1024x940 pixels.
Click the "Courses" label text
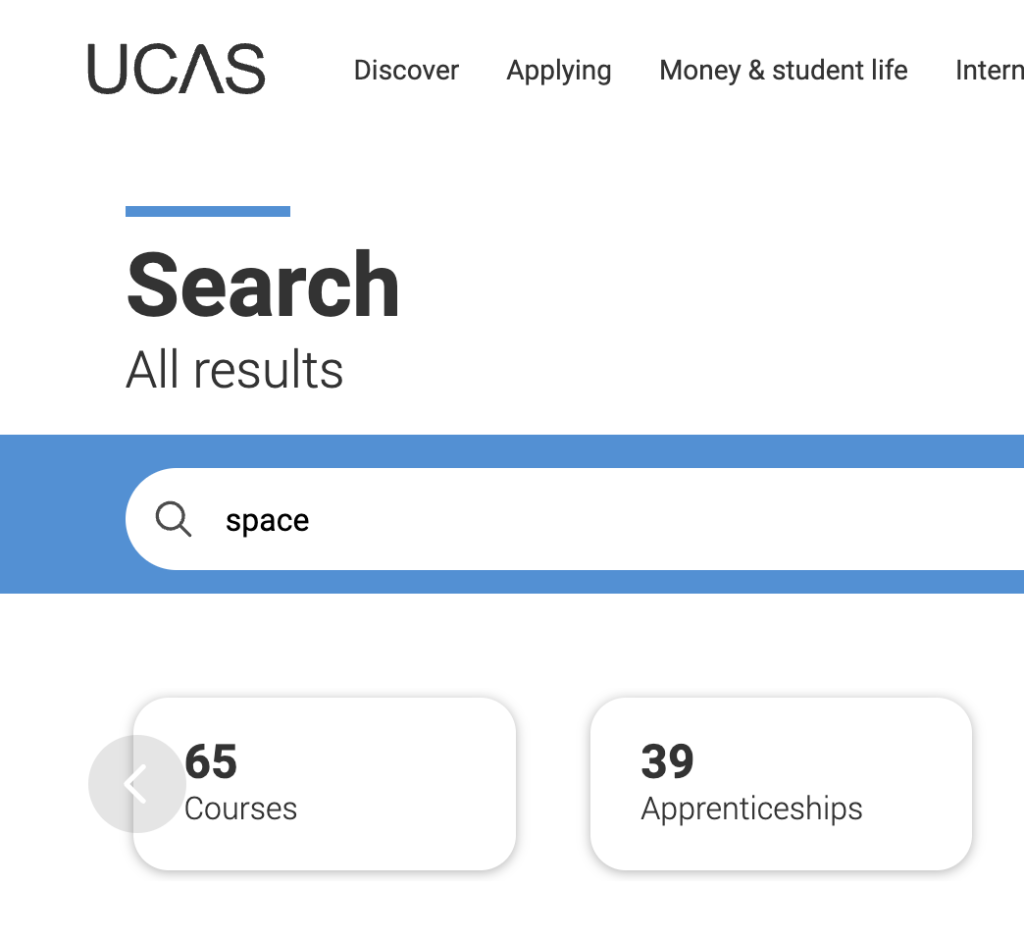click(242, 808)
